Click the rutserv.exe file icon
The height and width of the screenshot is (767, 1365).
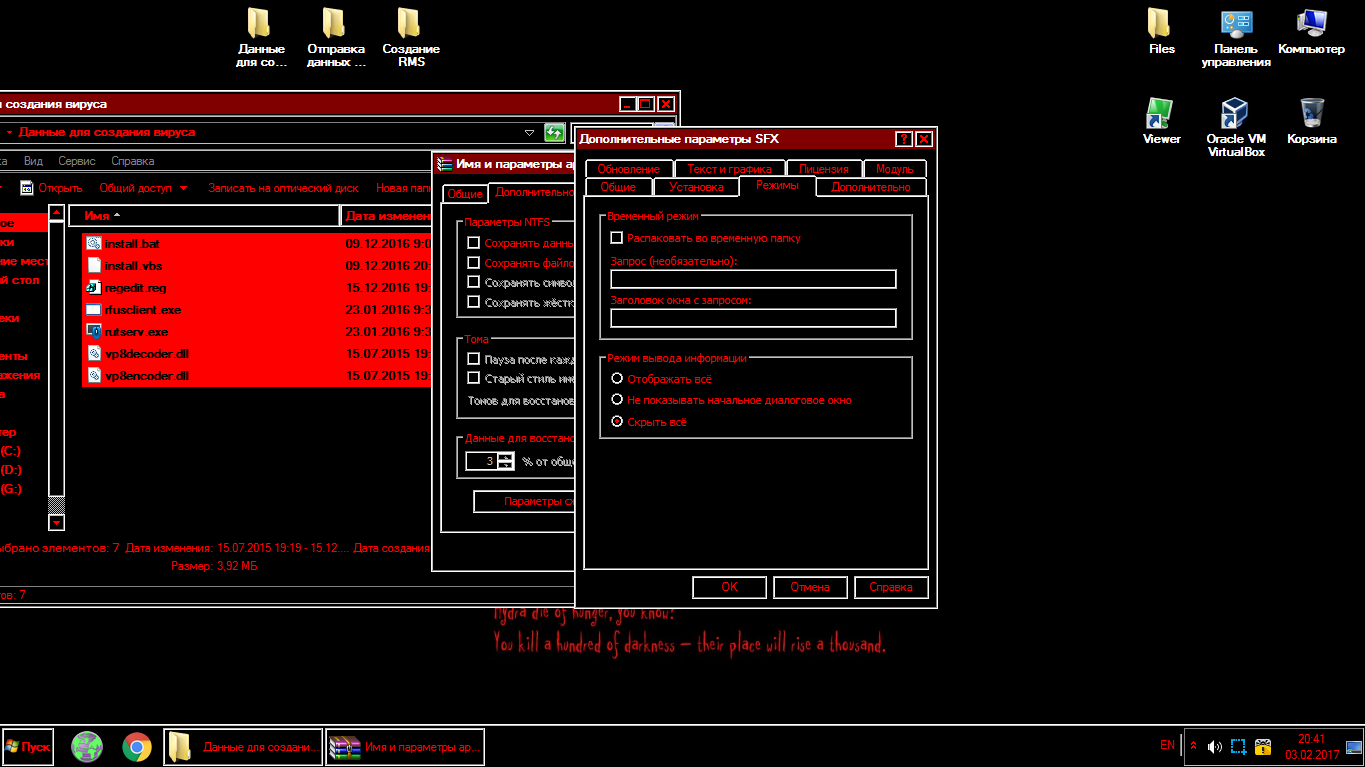coord(94,331)
